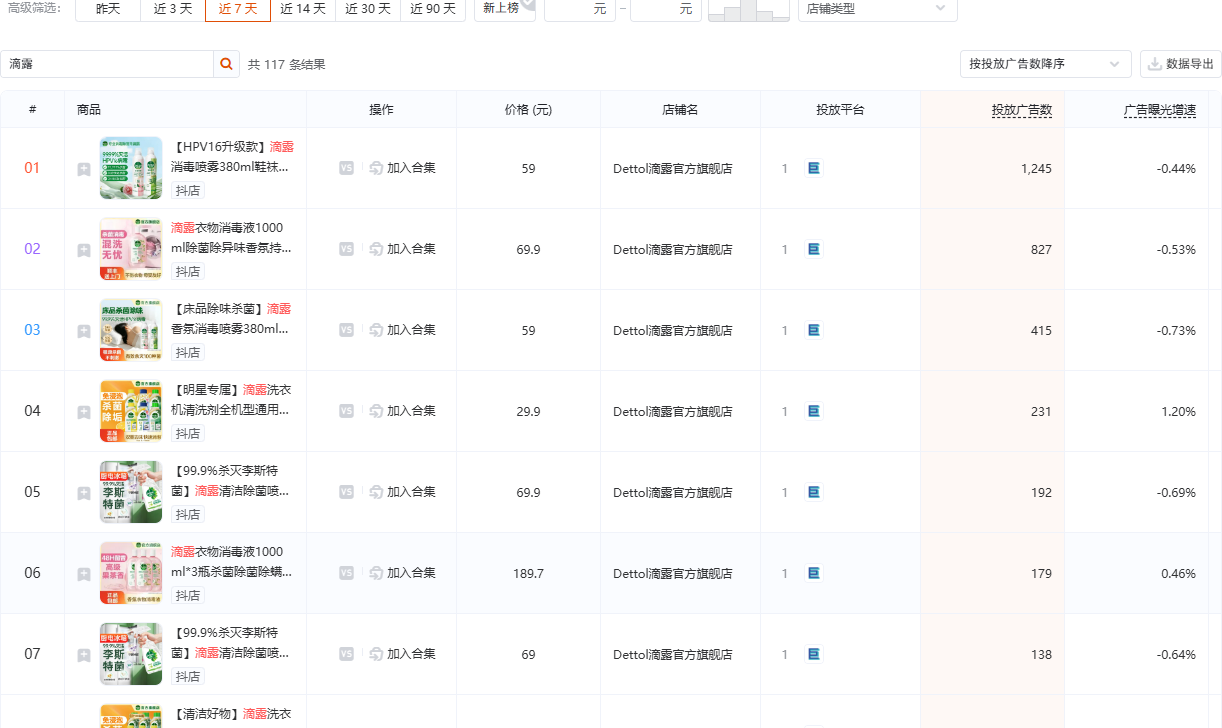Bookmark the product in row 01

84,169
